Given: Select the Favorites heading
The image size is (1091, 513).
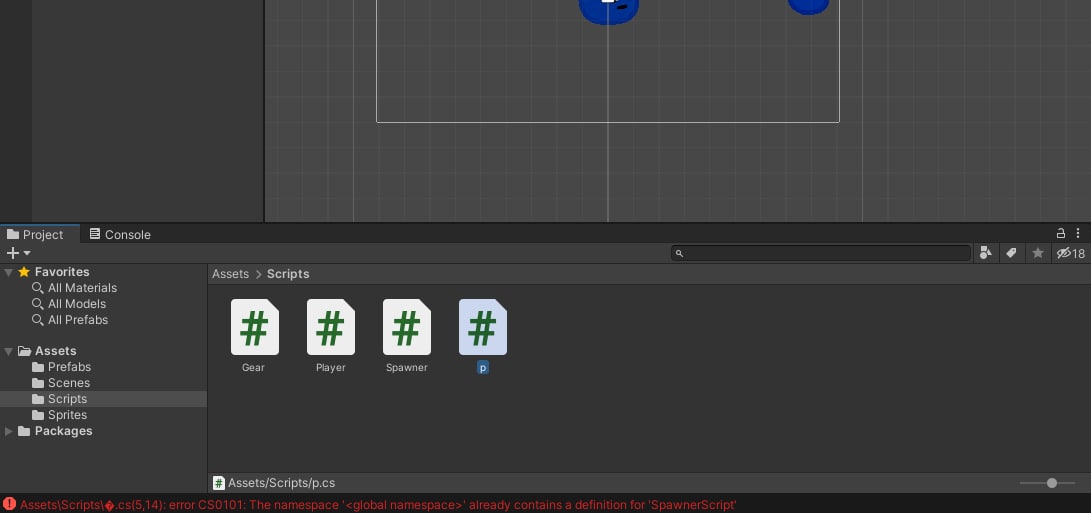Looking at the screenshot, I should pos(61,272).
